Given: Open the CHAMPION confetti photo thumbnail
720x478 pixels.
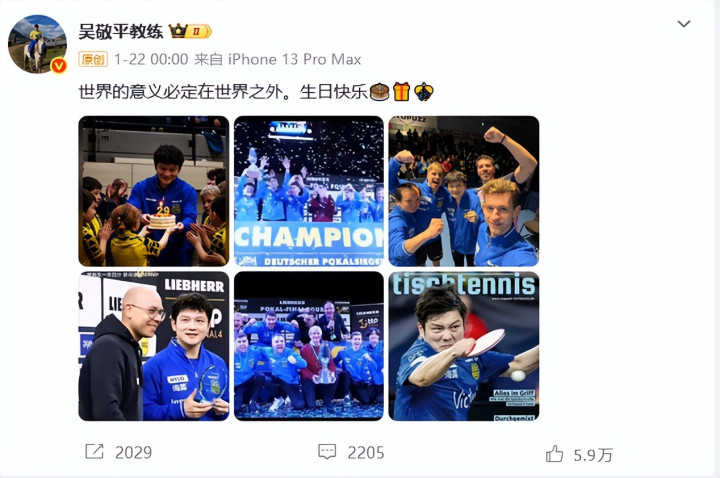Looking at the screenshot, I should pos(309,191).
